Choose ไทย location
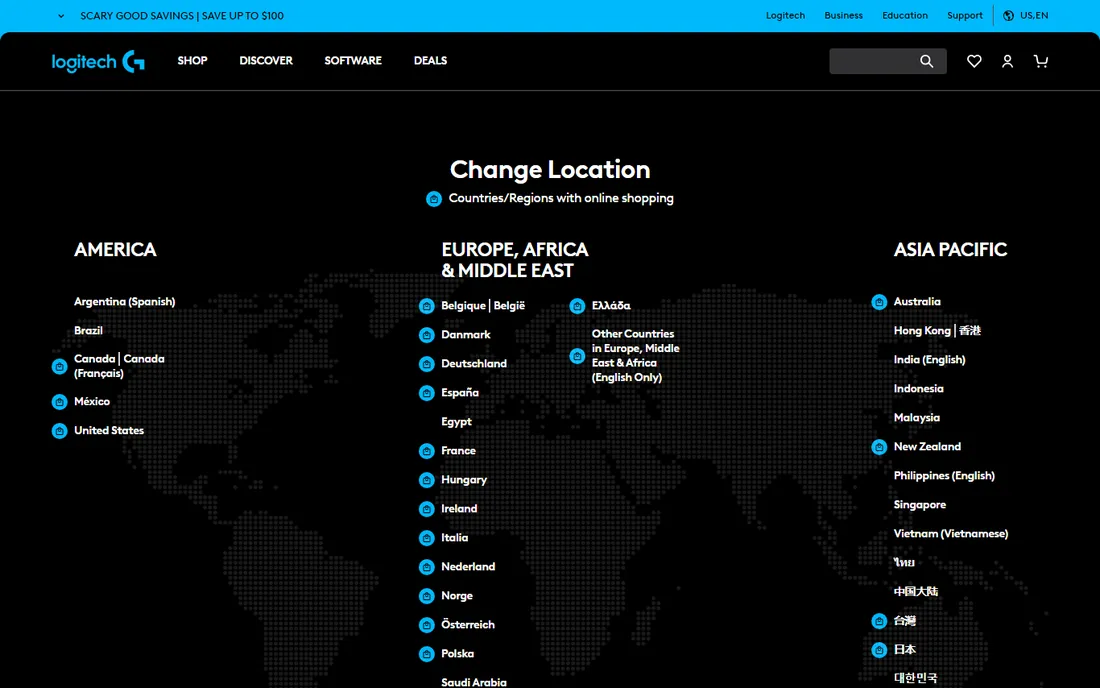 (904, 562)
